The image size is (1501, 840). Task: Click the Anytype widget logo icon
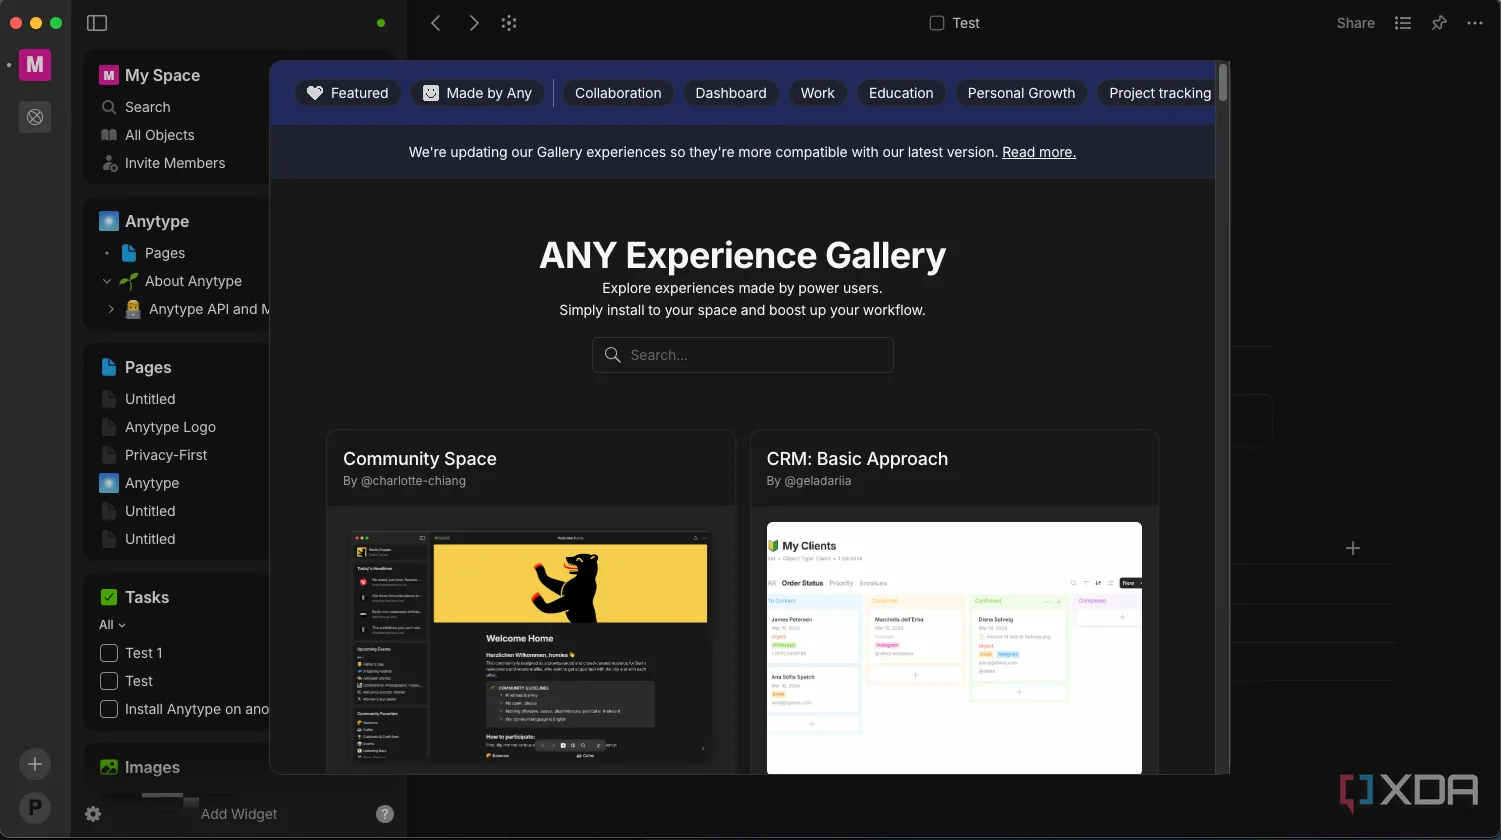[x=109, y=221]
